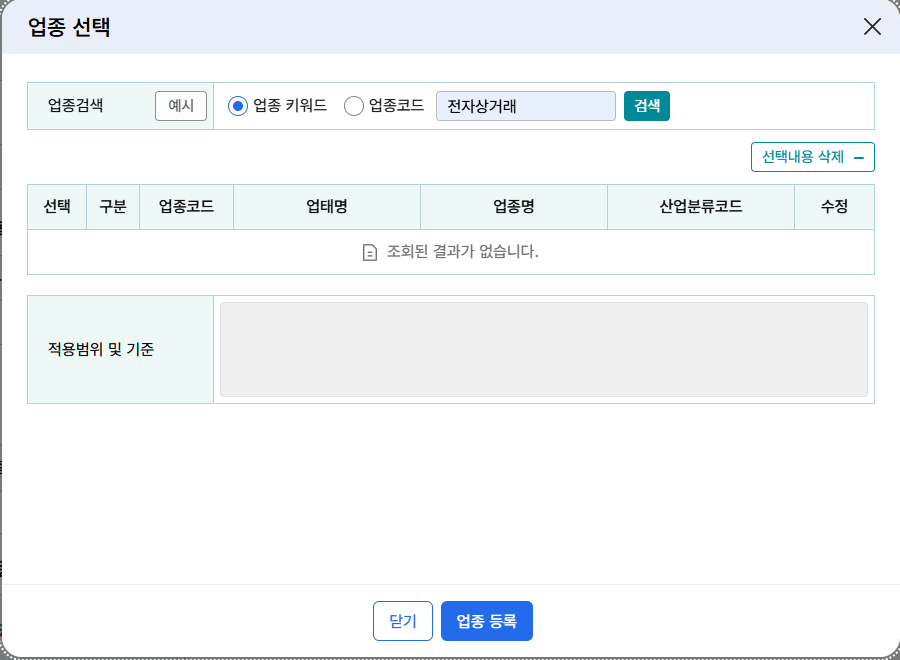
Task: Click the 업종검색 label
Action: pyautogui.click(x=75, y=106)
